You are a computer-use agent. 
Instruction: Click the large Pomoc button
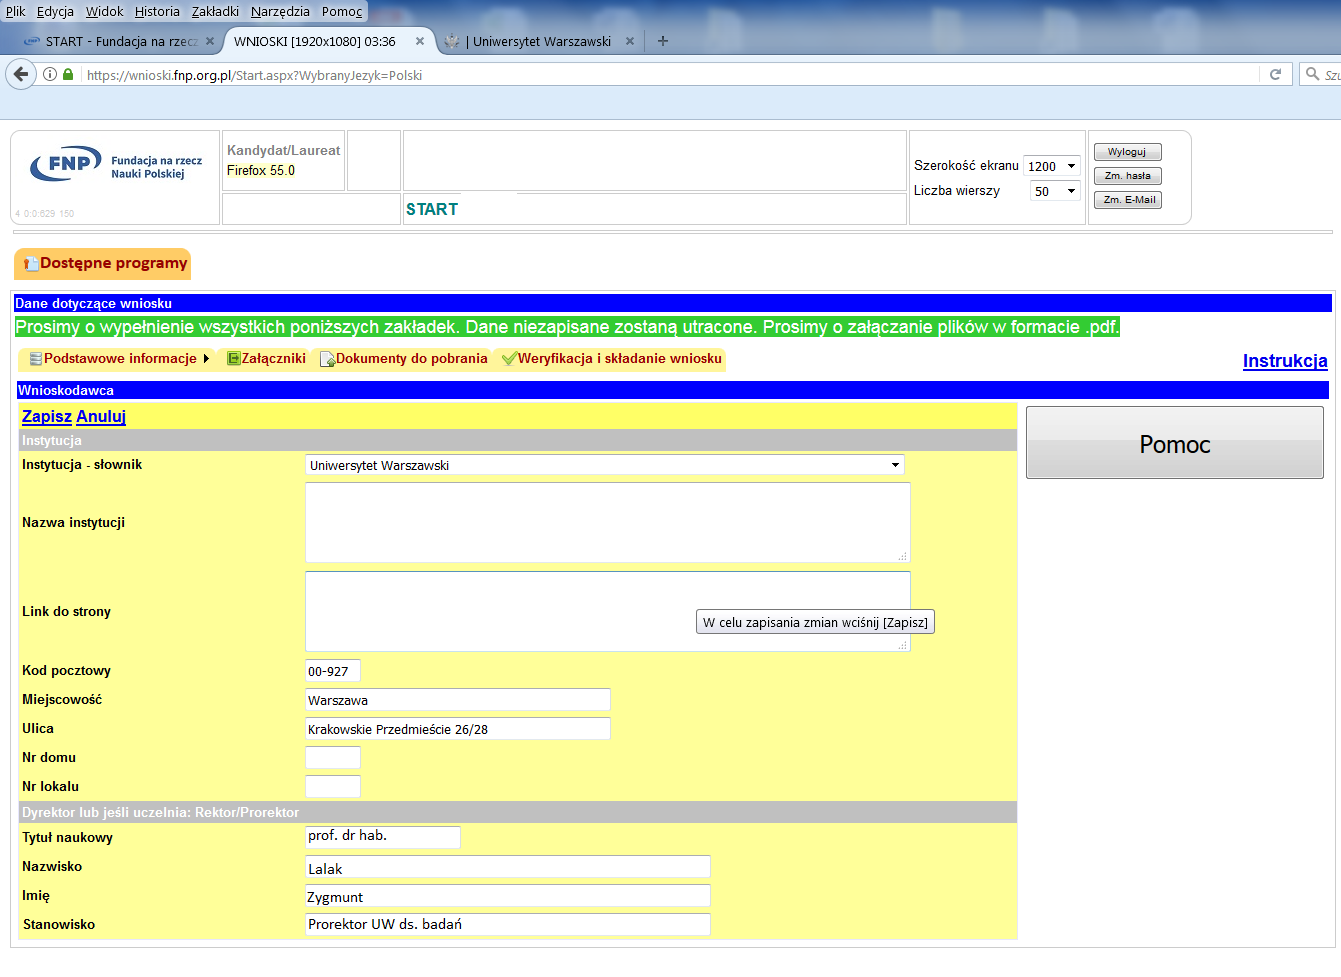pyautogui.click(x=1174, y=443)
